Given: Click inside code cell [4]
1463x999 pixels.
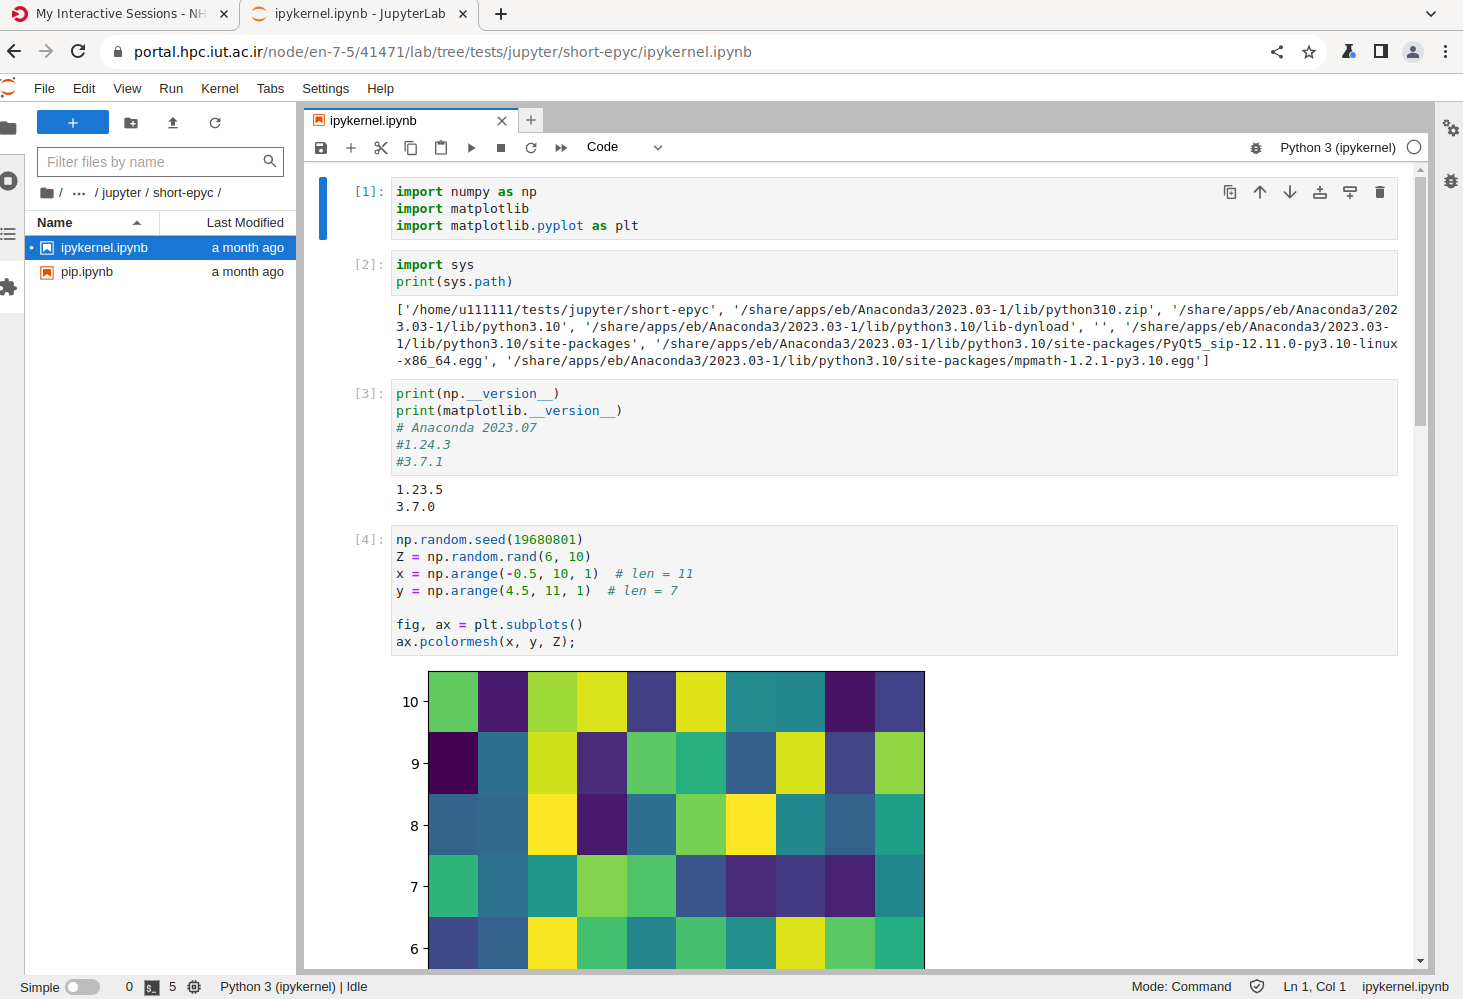Looking at the screenshot, I should [x=894, y=590].
